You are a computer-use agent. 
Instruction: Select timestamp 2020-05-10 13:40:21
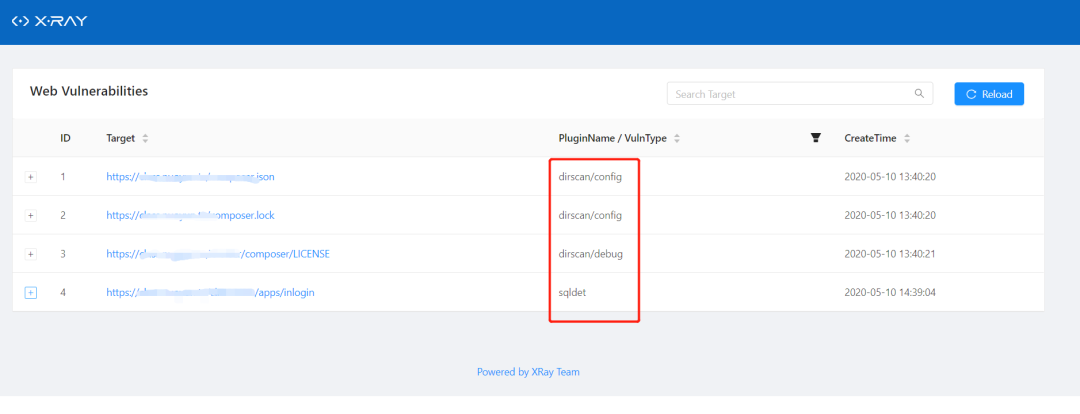coord(890,254)
